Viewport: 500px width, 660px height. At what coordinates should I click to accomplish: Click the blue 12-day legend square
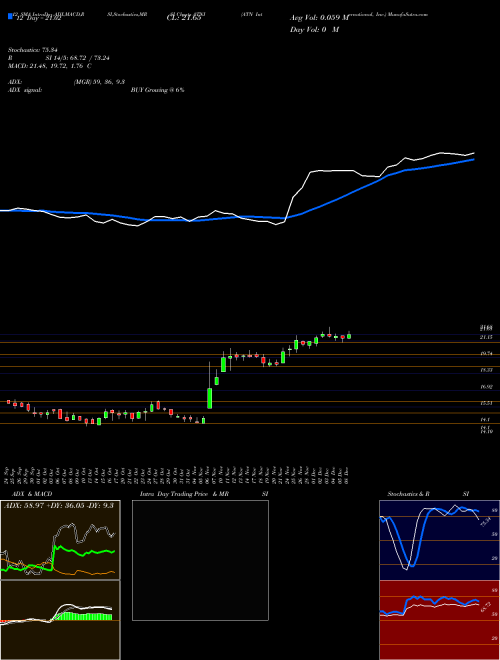tap(11, 17)
